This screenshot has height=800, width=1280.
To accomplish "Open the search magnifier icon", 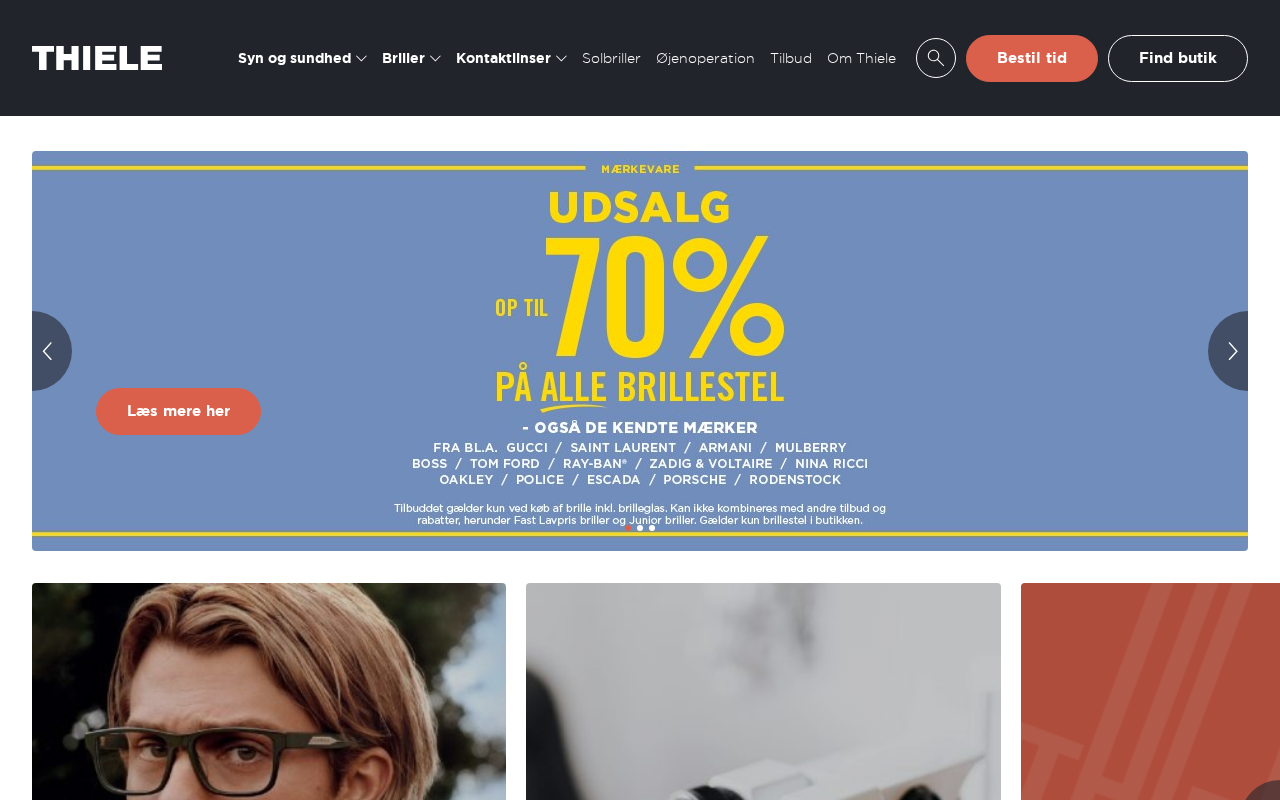I will point(936,58).
